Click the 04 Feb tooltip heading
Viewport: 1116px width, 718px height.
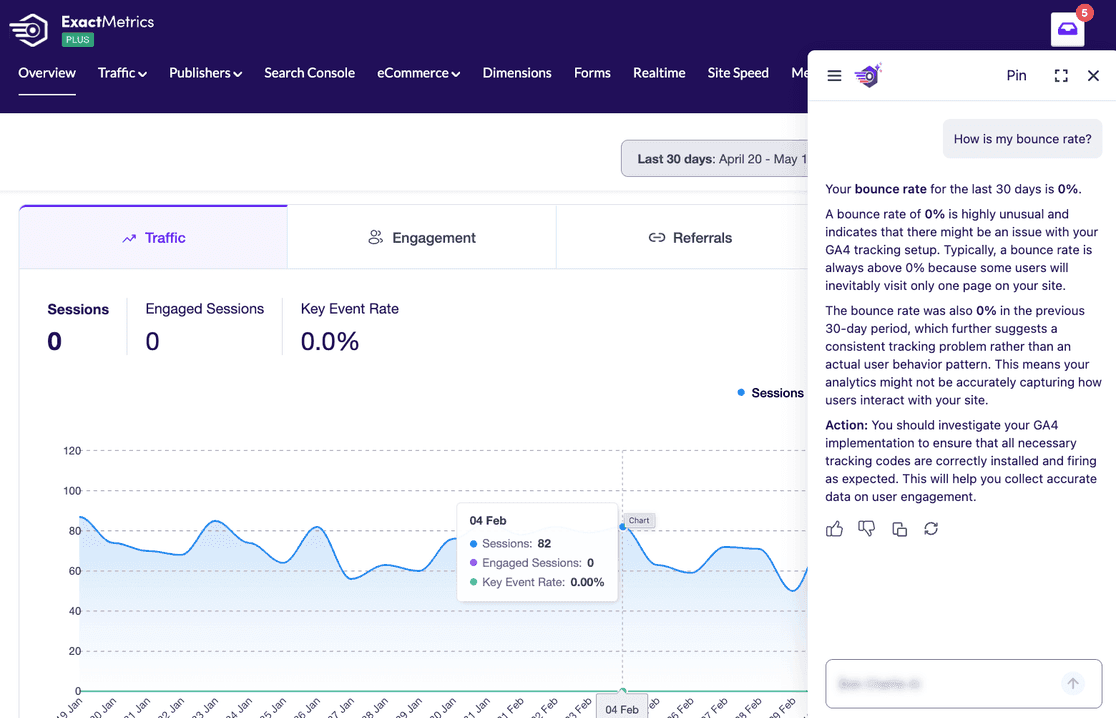[x=488, y=520]
